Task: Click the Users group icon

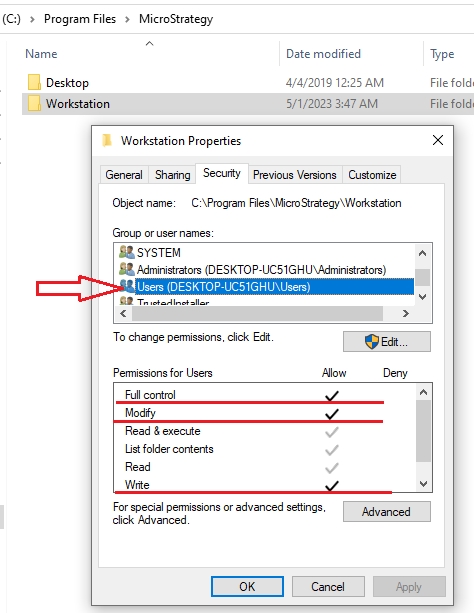Action: [127, 286]
